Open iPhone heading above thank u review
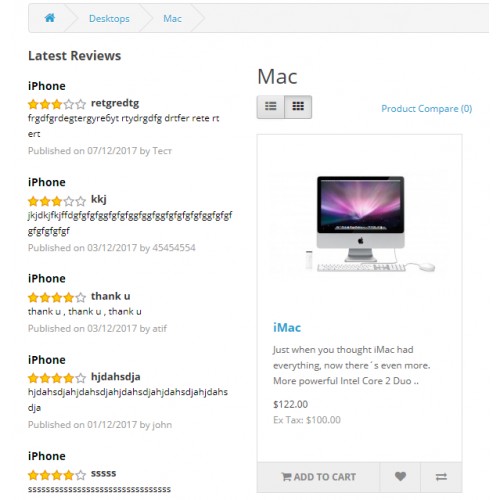Screen dimensions: 500x500 tap(47, 279)
